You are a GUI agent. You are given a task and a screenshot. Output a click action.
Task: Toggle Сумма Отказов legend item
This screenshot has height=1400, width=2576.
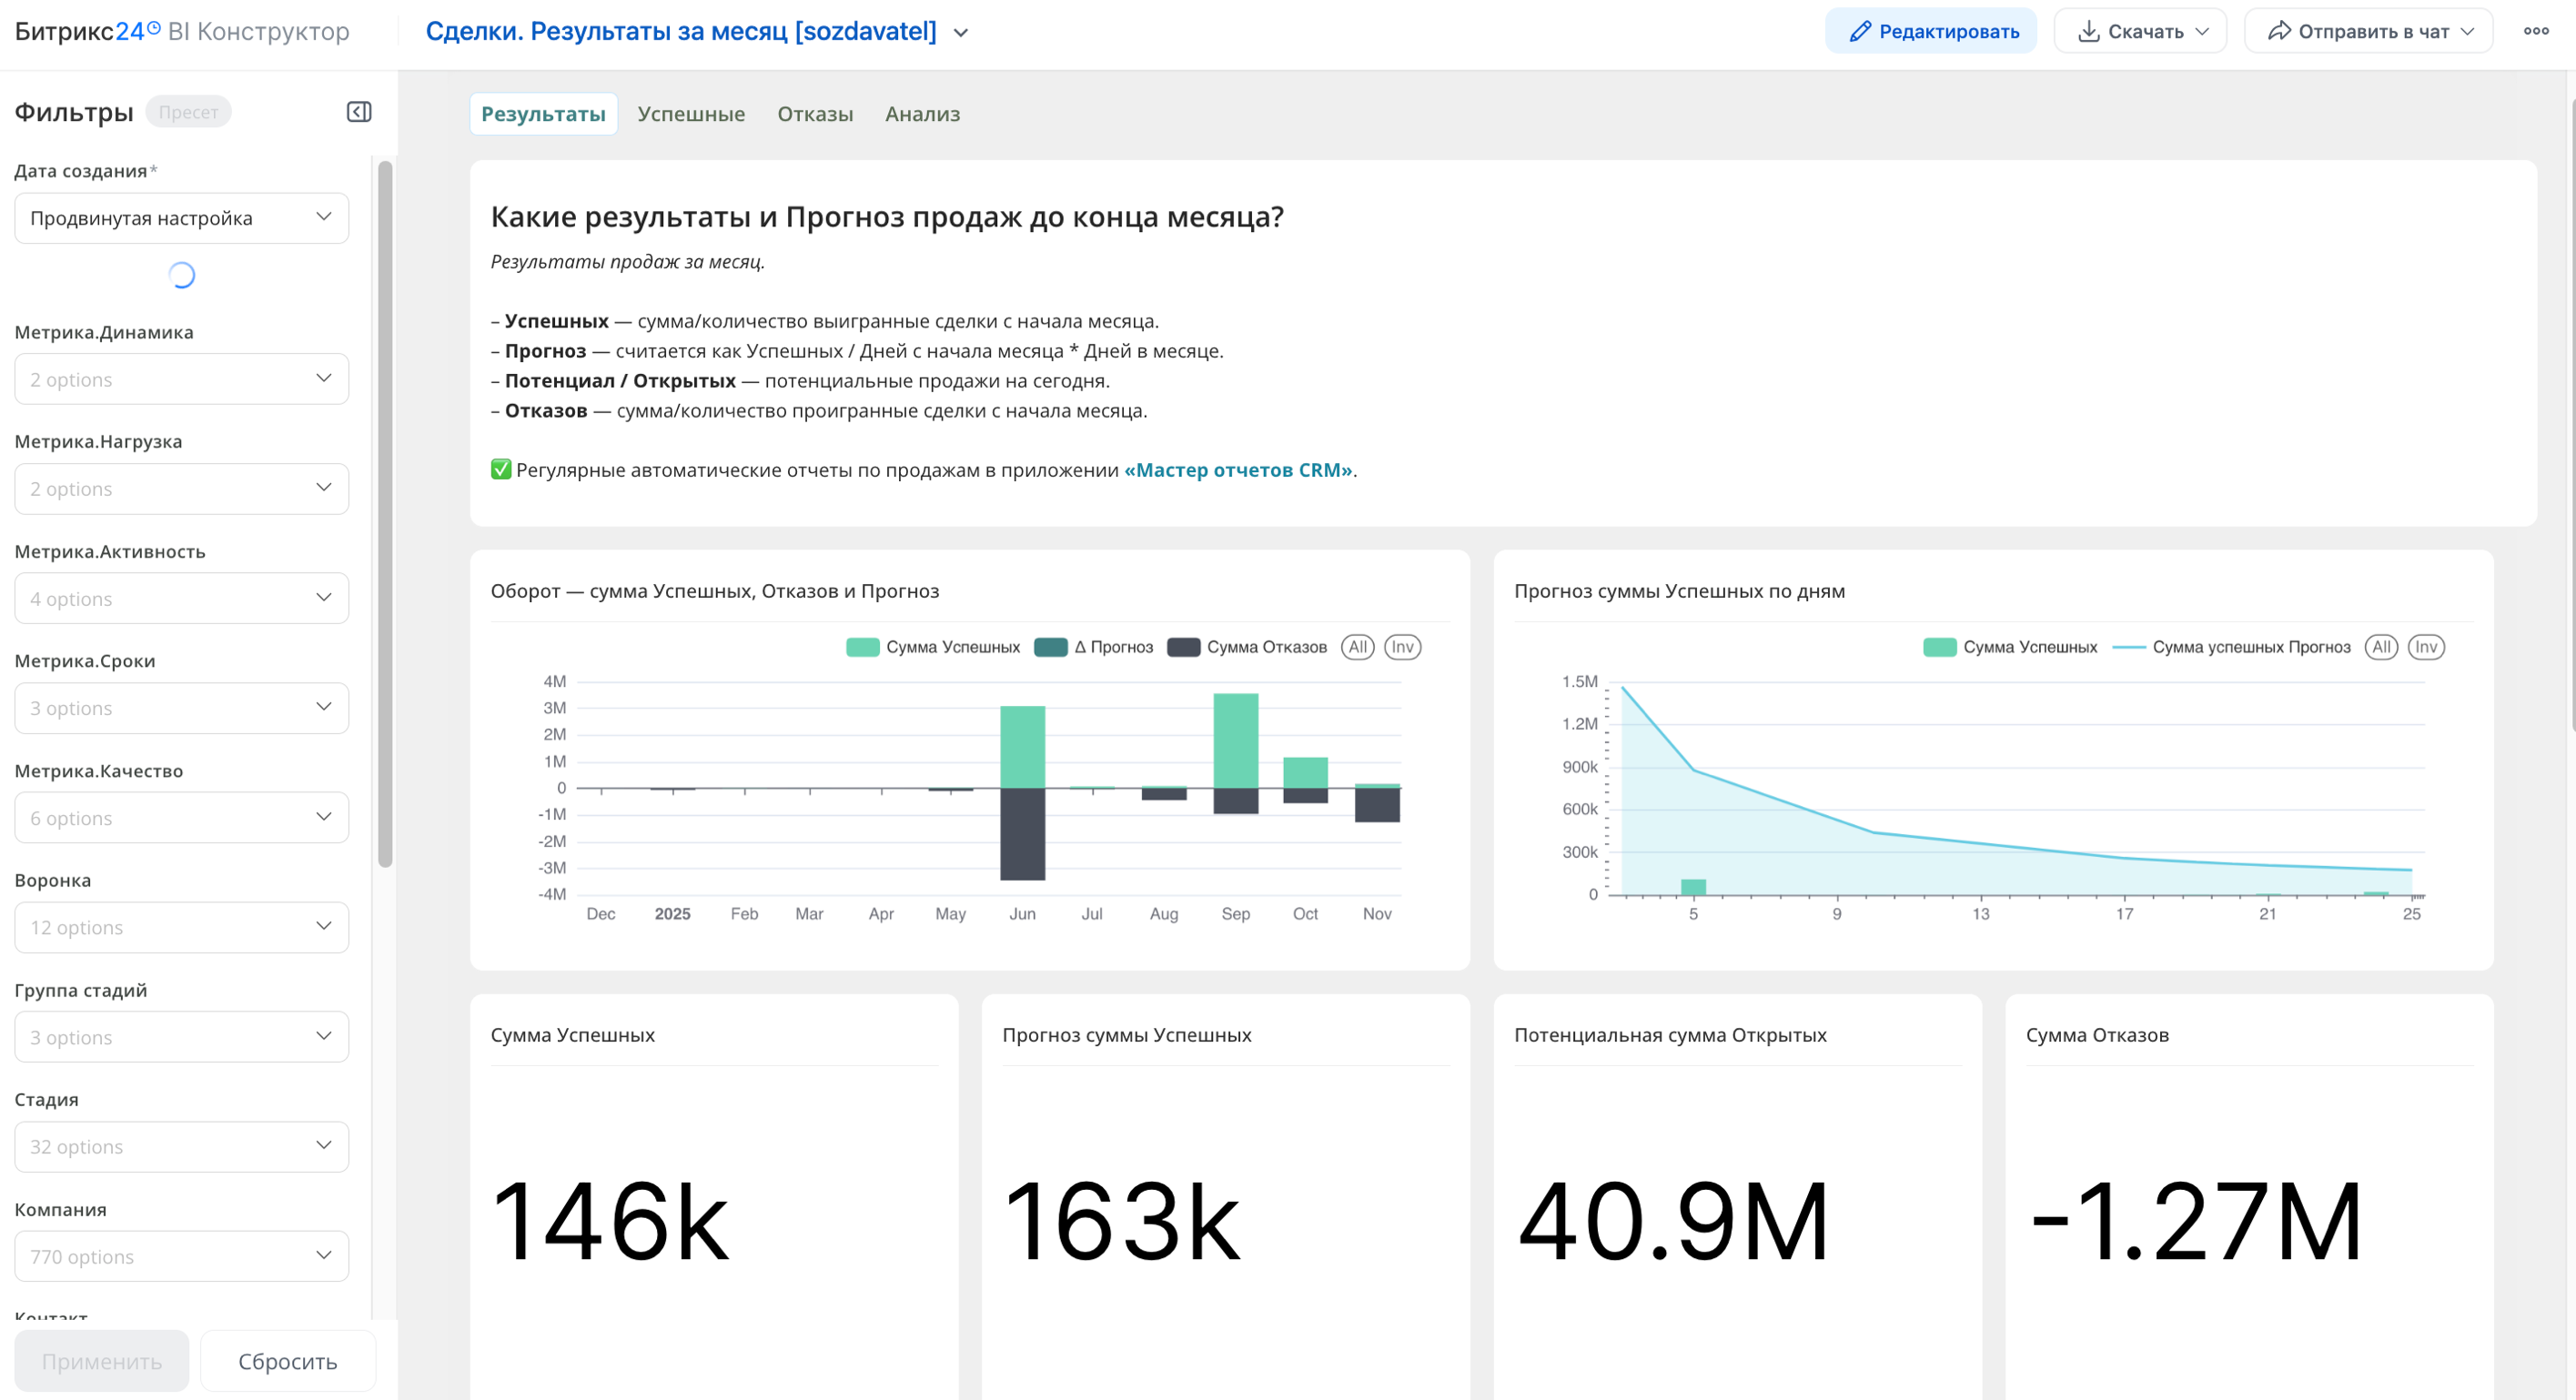click(x=1247, y=647)
